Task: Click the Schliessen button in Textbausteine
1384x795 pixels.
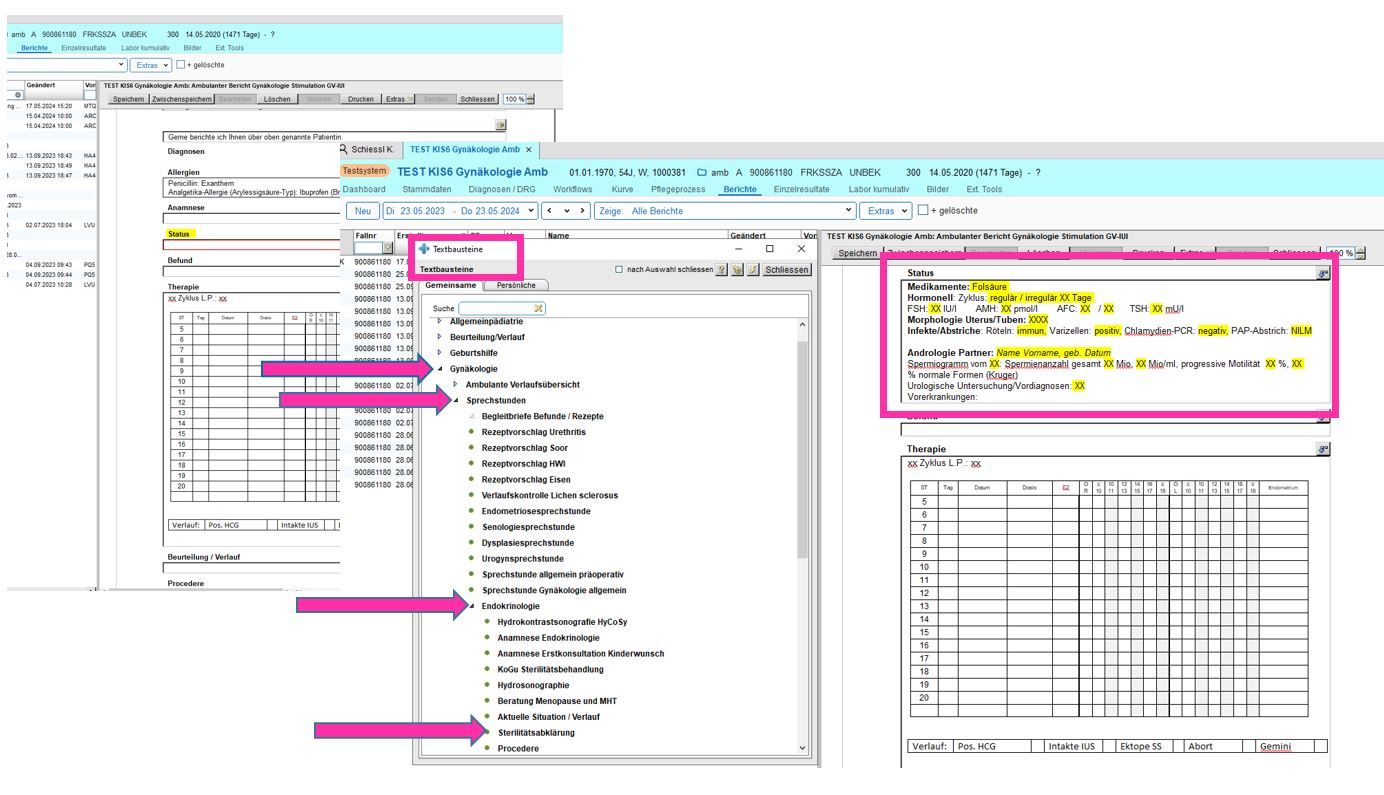Action: tap(786, 270)
